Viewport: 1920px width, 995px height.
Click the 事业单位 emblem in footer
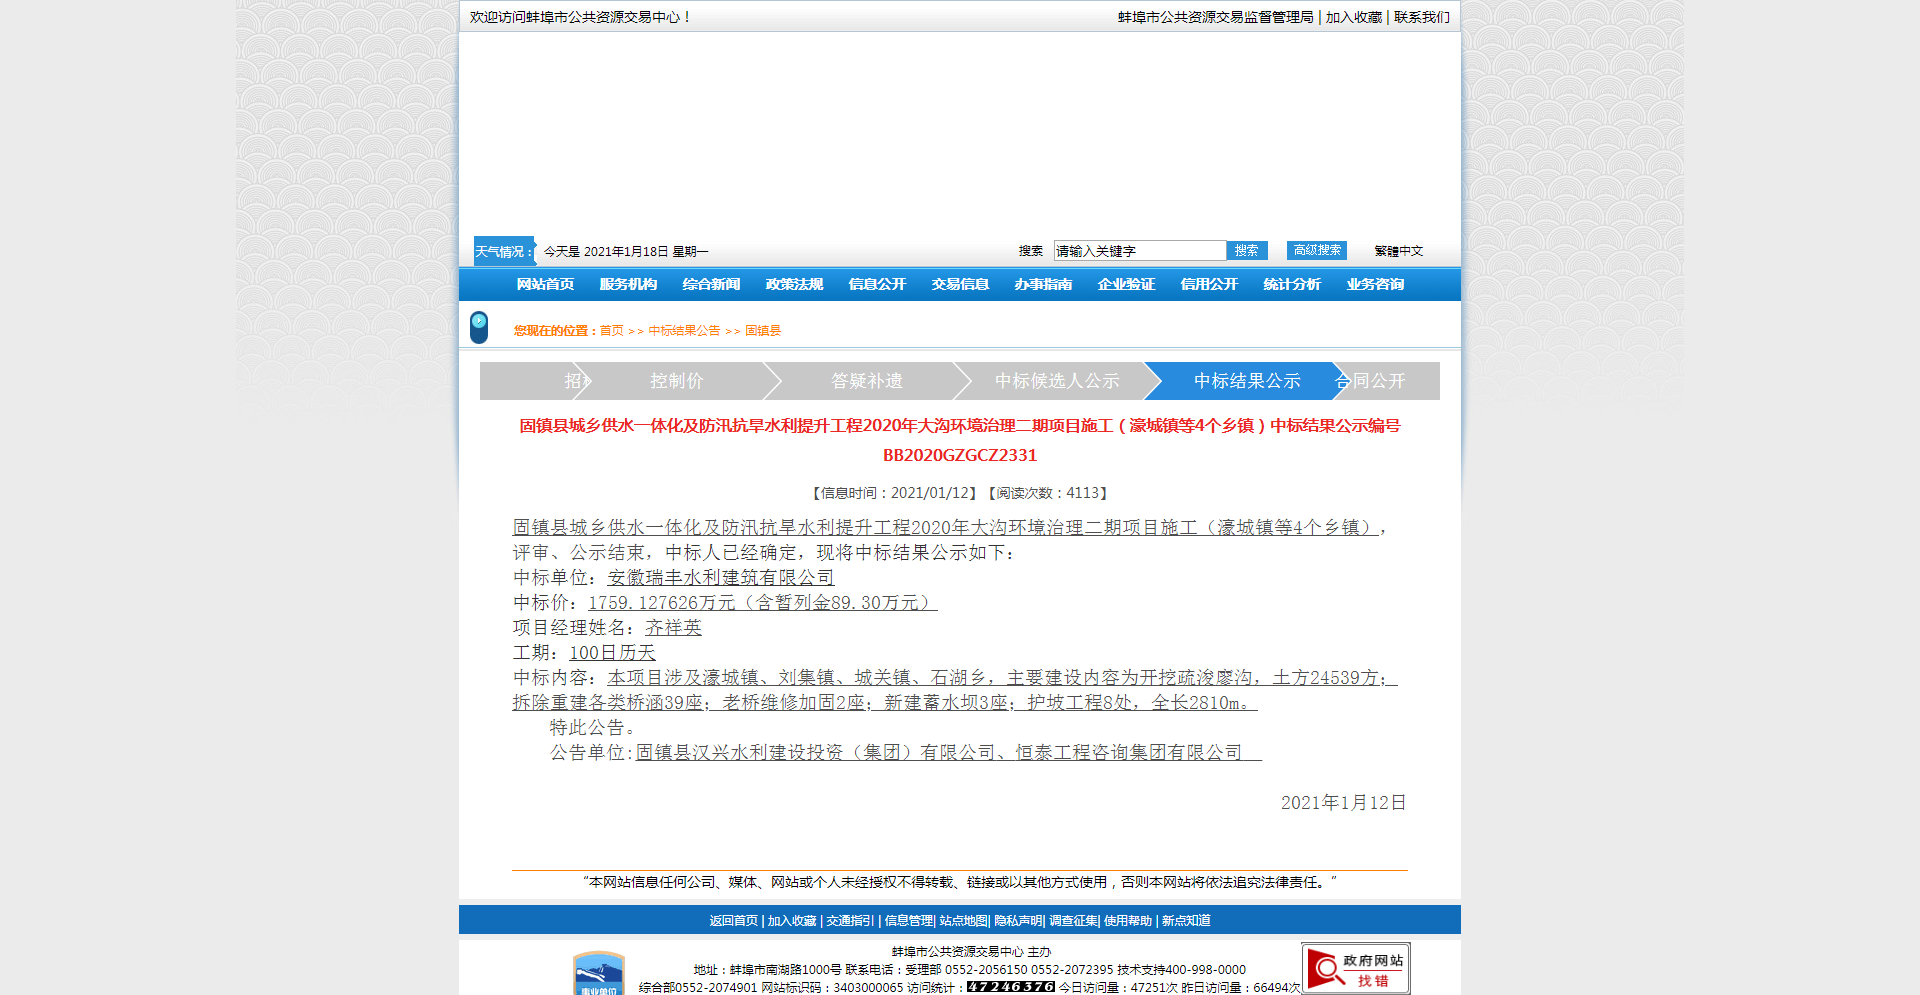point(598,975)
